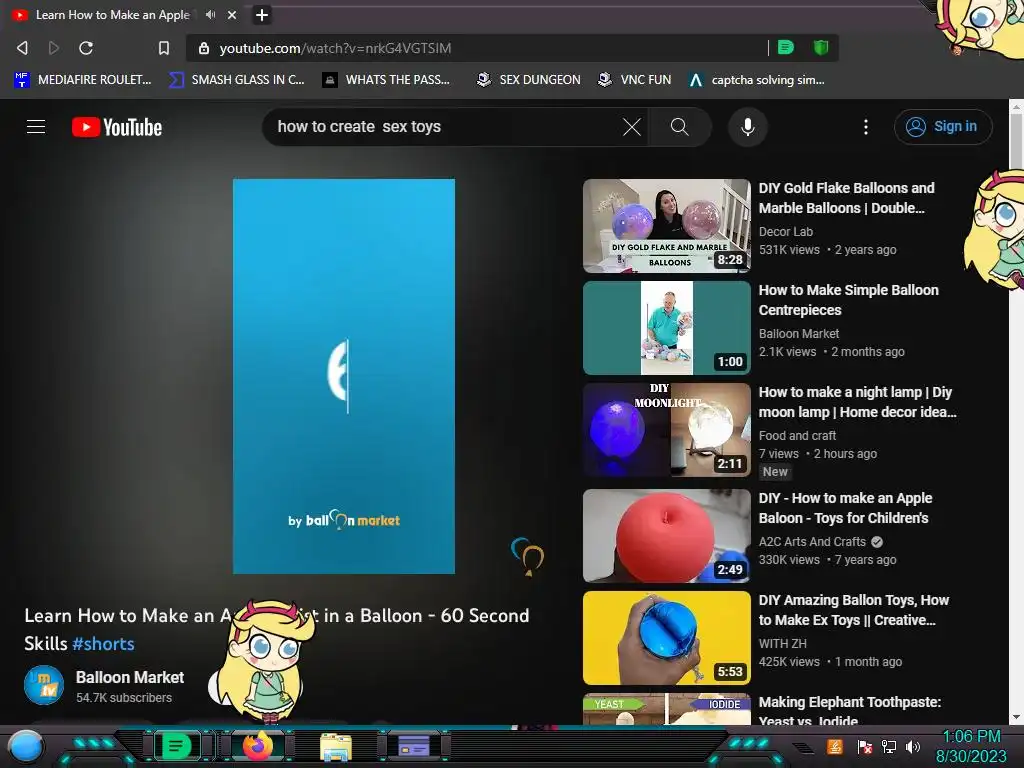Screen dimensions: 1024x768
Task: Open YouTube settings three-dot menu
Action: (866, 127)
